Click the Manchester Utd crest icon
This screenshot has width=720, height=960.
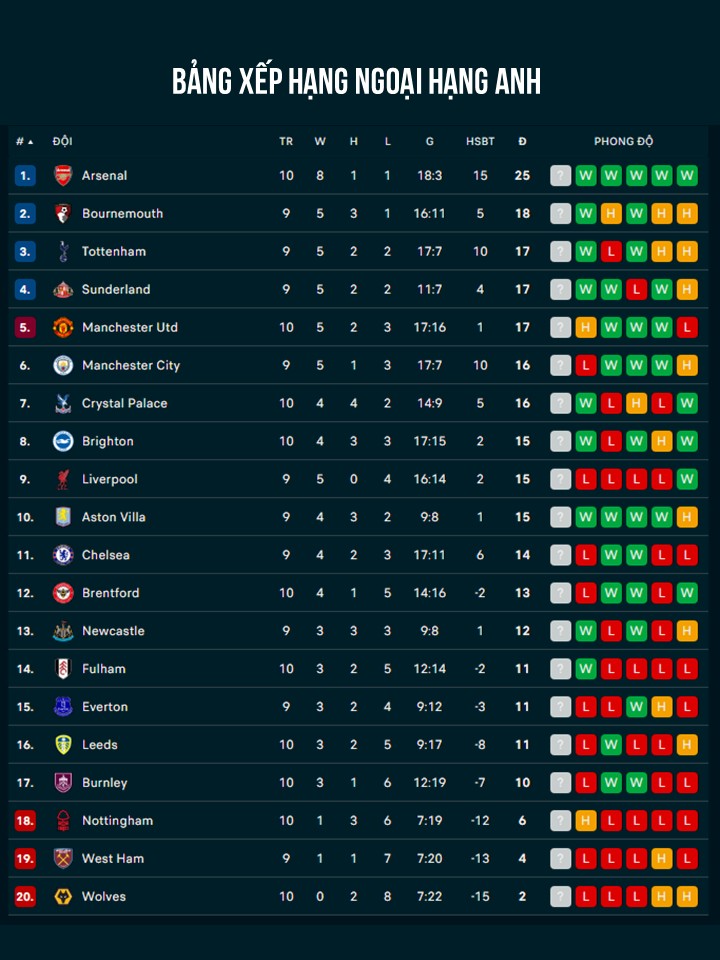[63, 328]
